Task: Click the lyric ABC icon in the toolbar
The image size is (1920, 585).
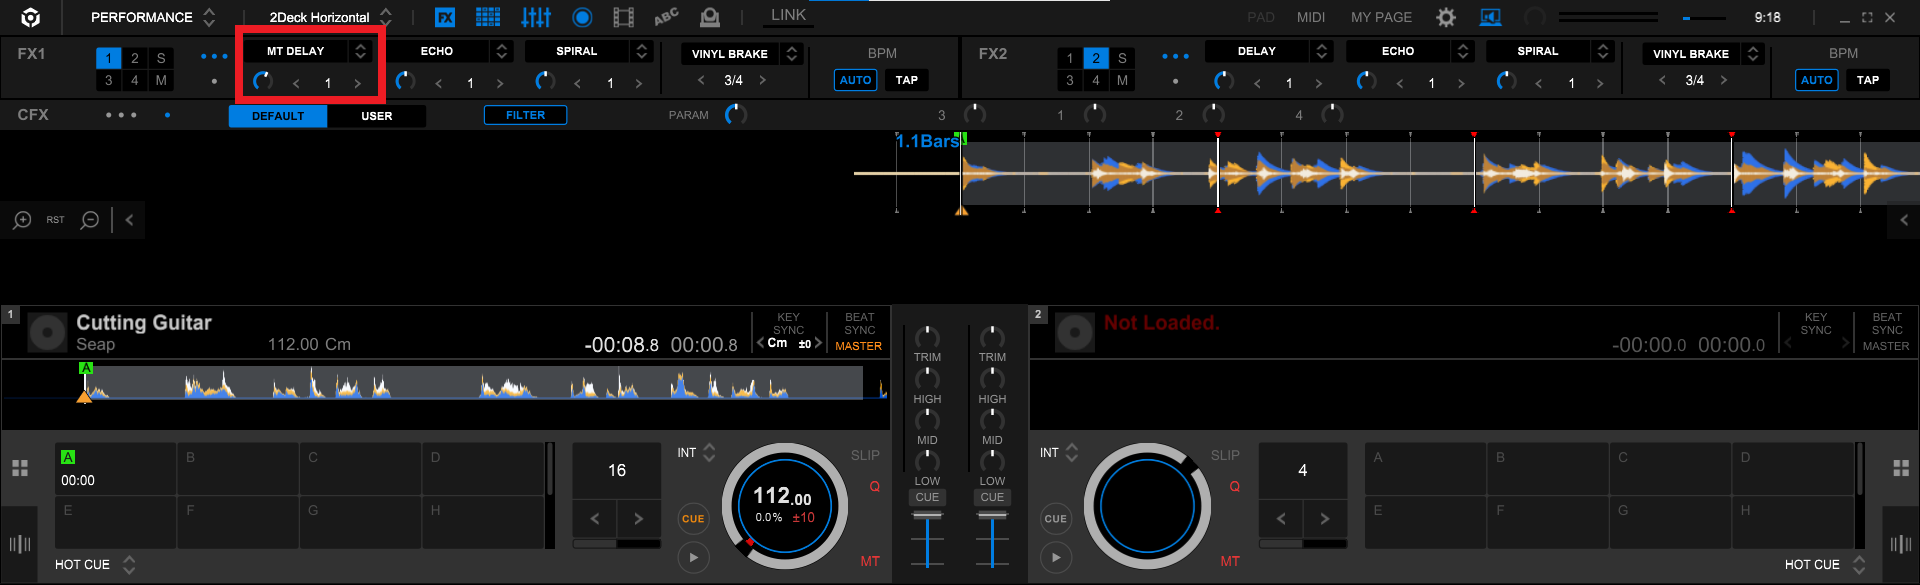Action: click(666, 17)
